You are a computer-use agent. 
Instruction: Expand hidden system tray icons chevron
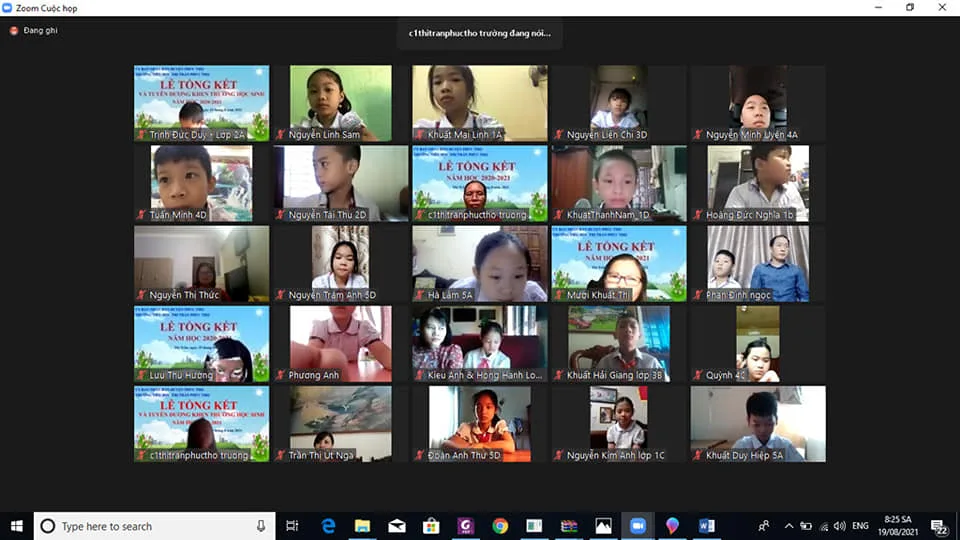click(789, 526)
